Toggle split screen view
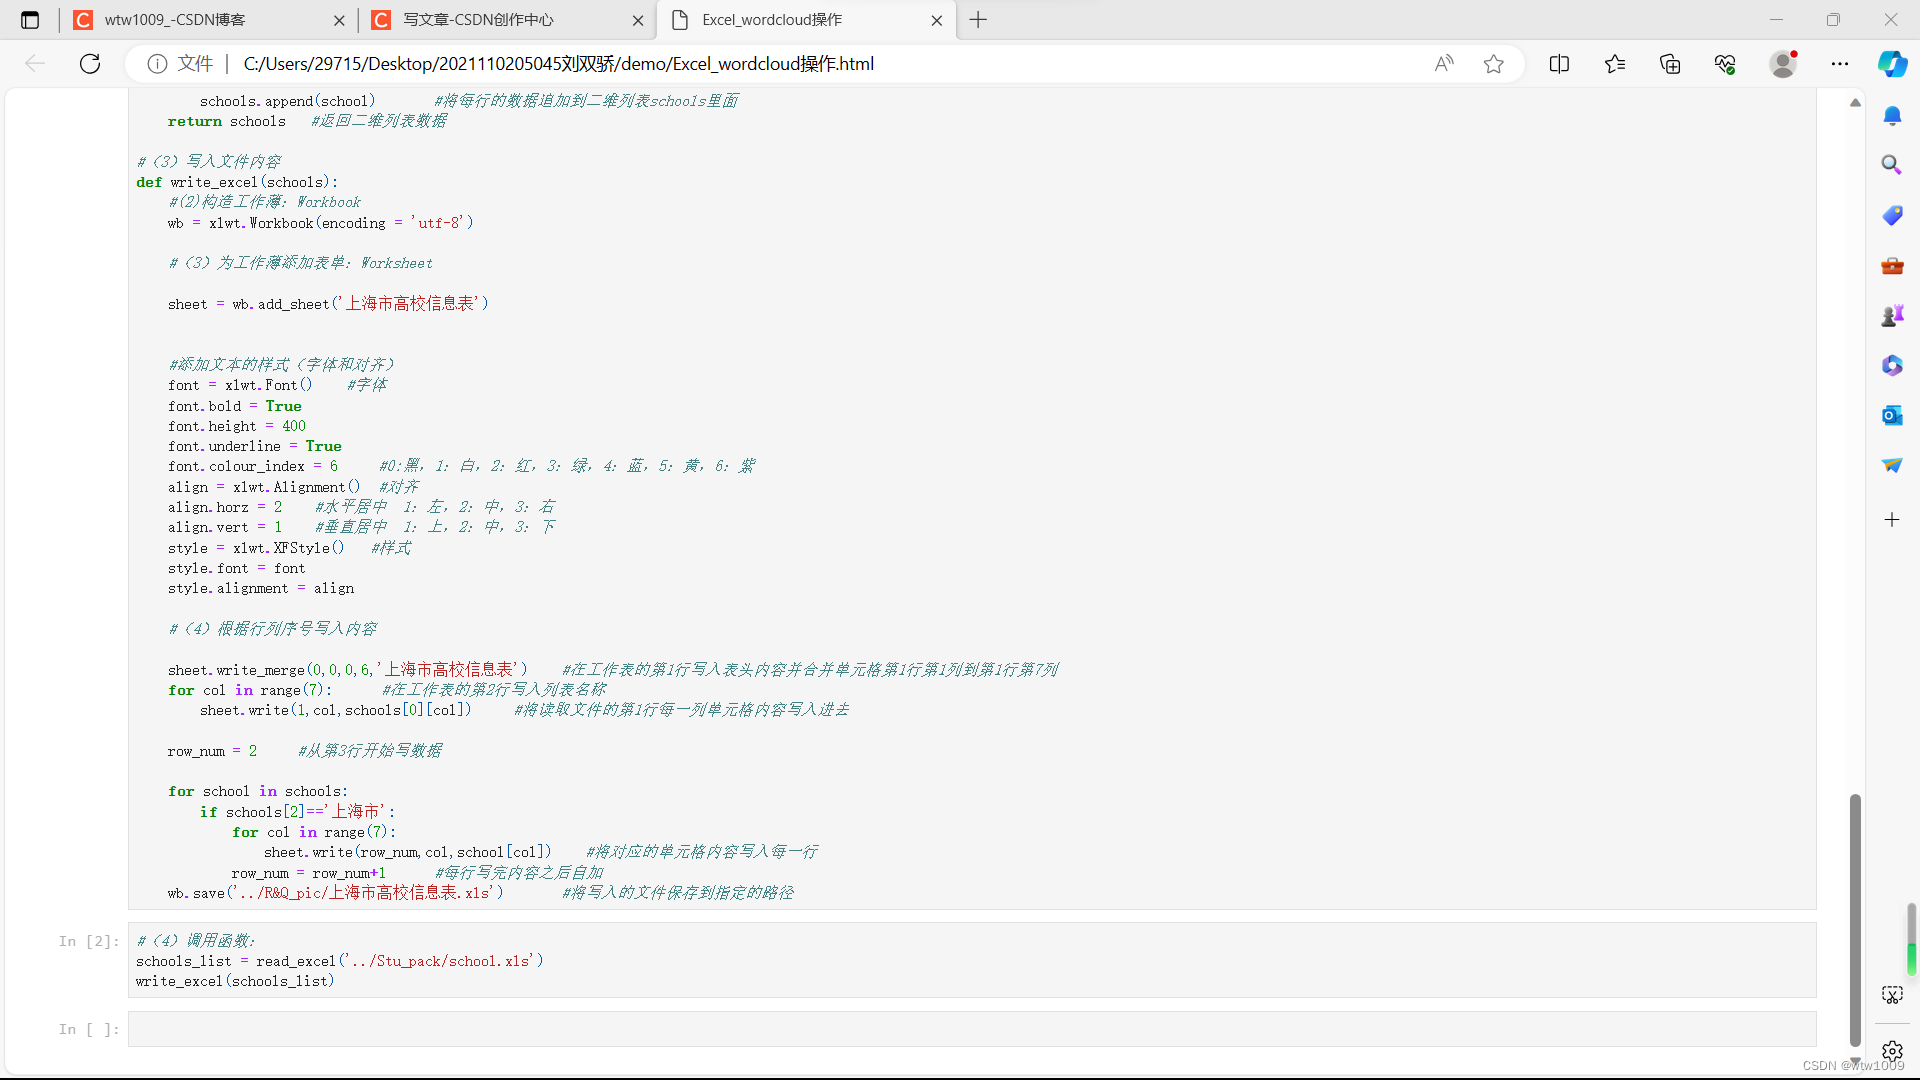This screenshot has height=1080, width=1920. (1560, 63)
